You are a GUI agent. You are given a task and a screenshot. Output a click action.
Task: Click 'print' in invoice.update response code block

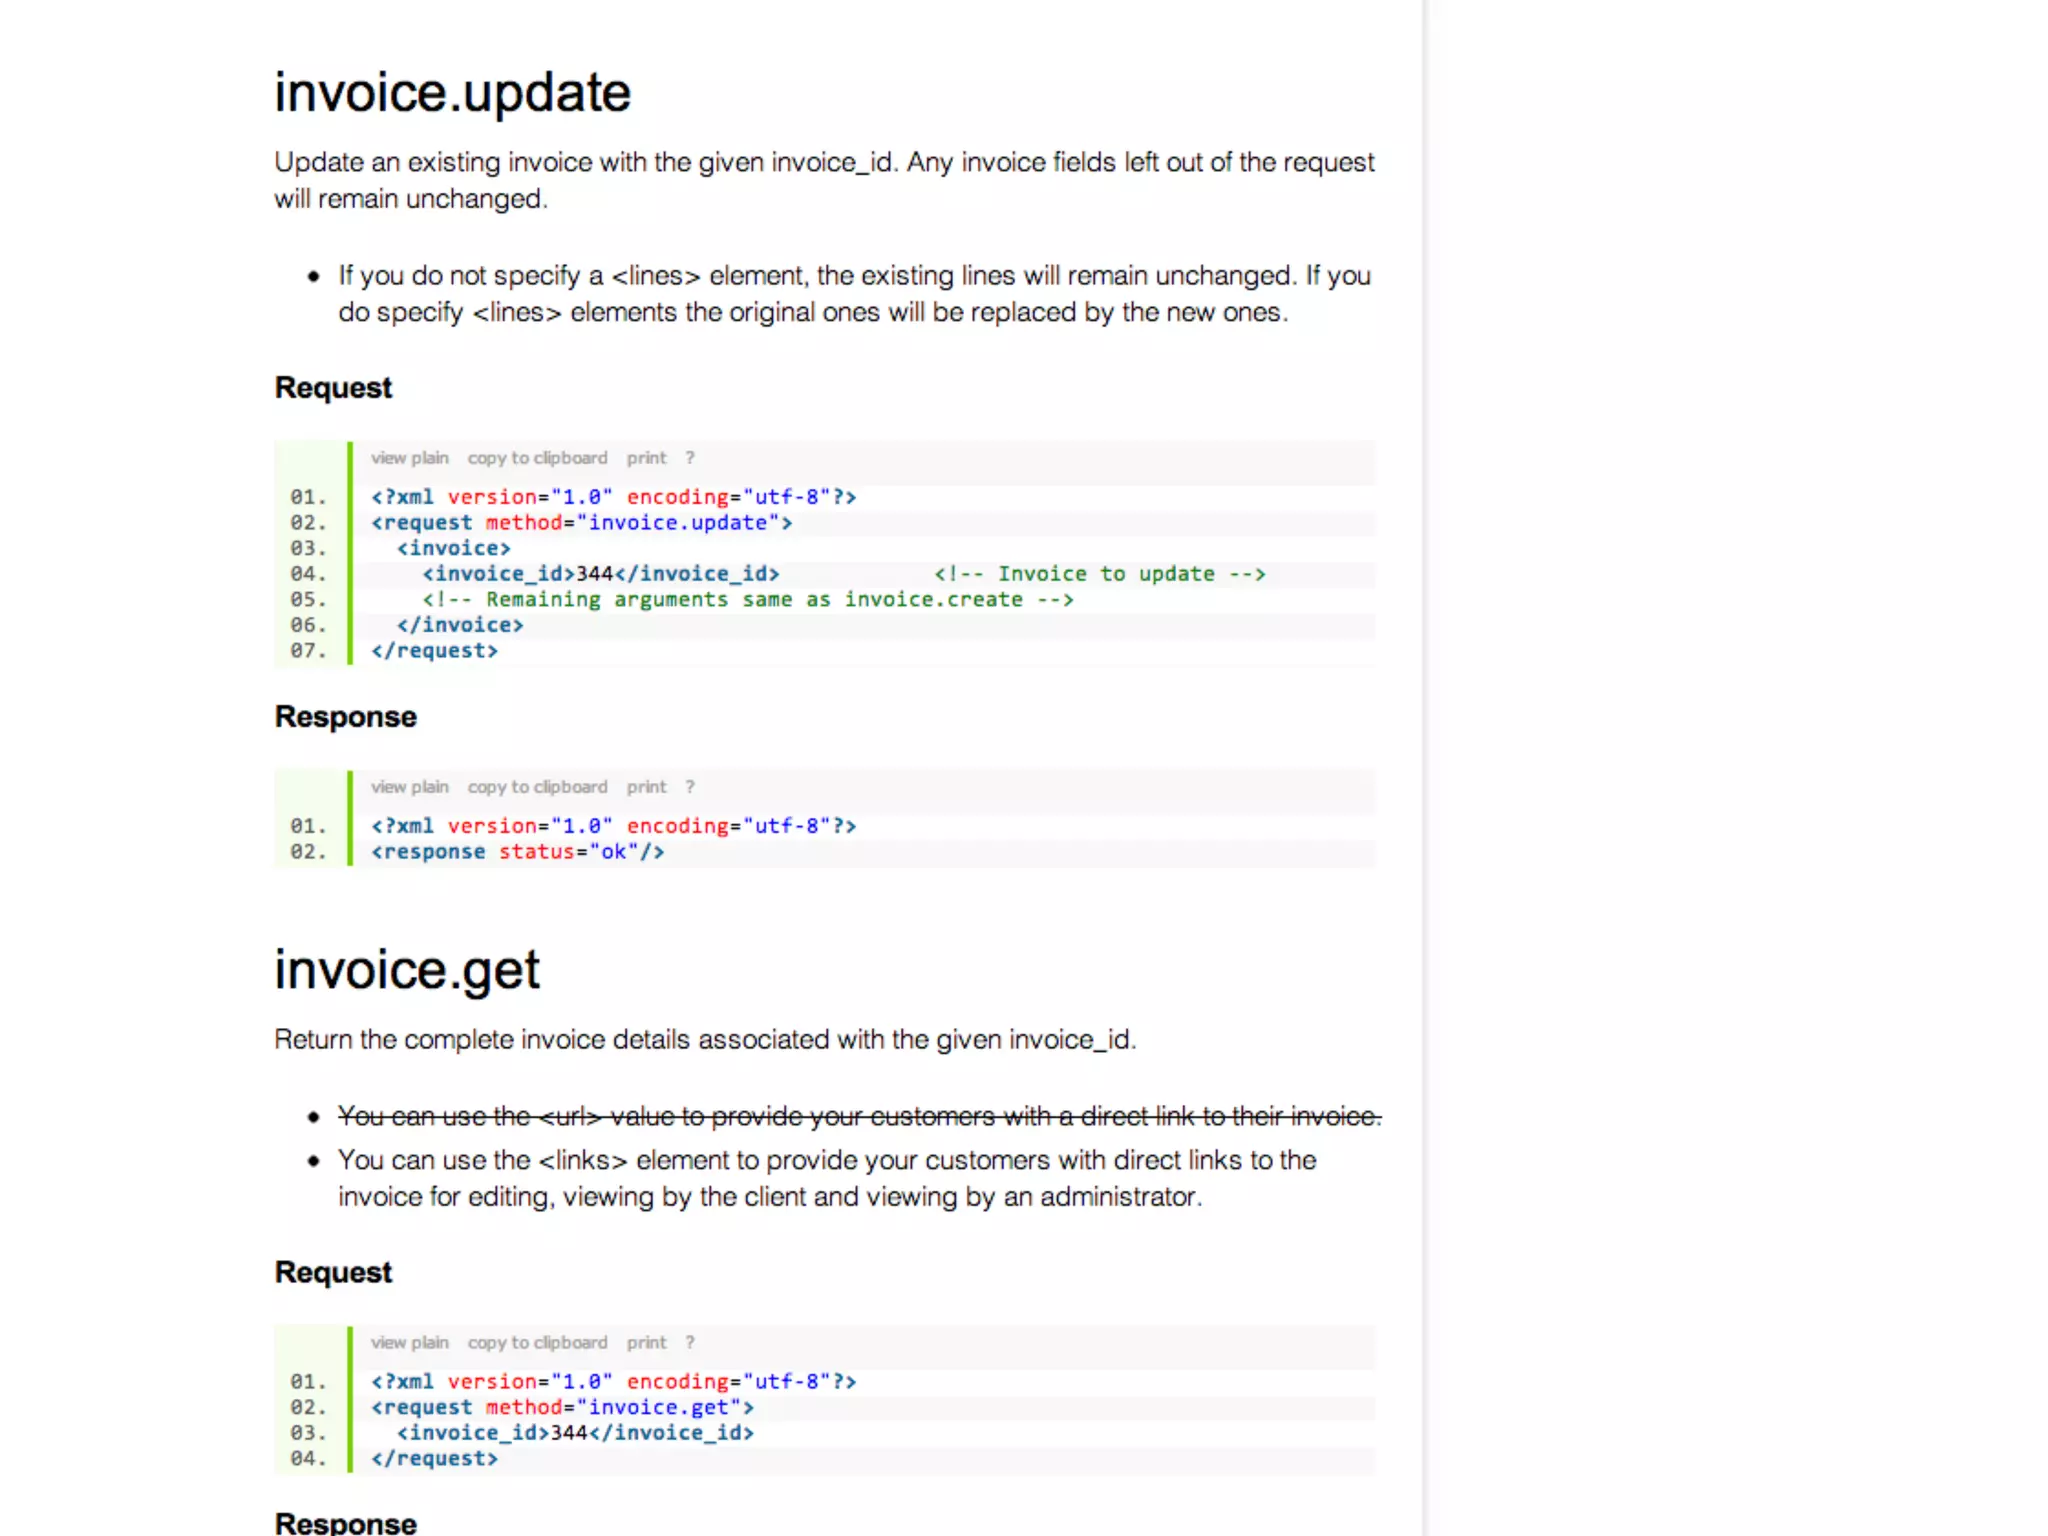pos(646,787)
